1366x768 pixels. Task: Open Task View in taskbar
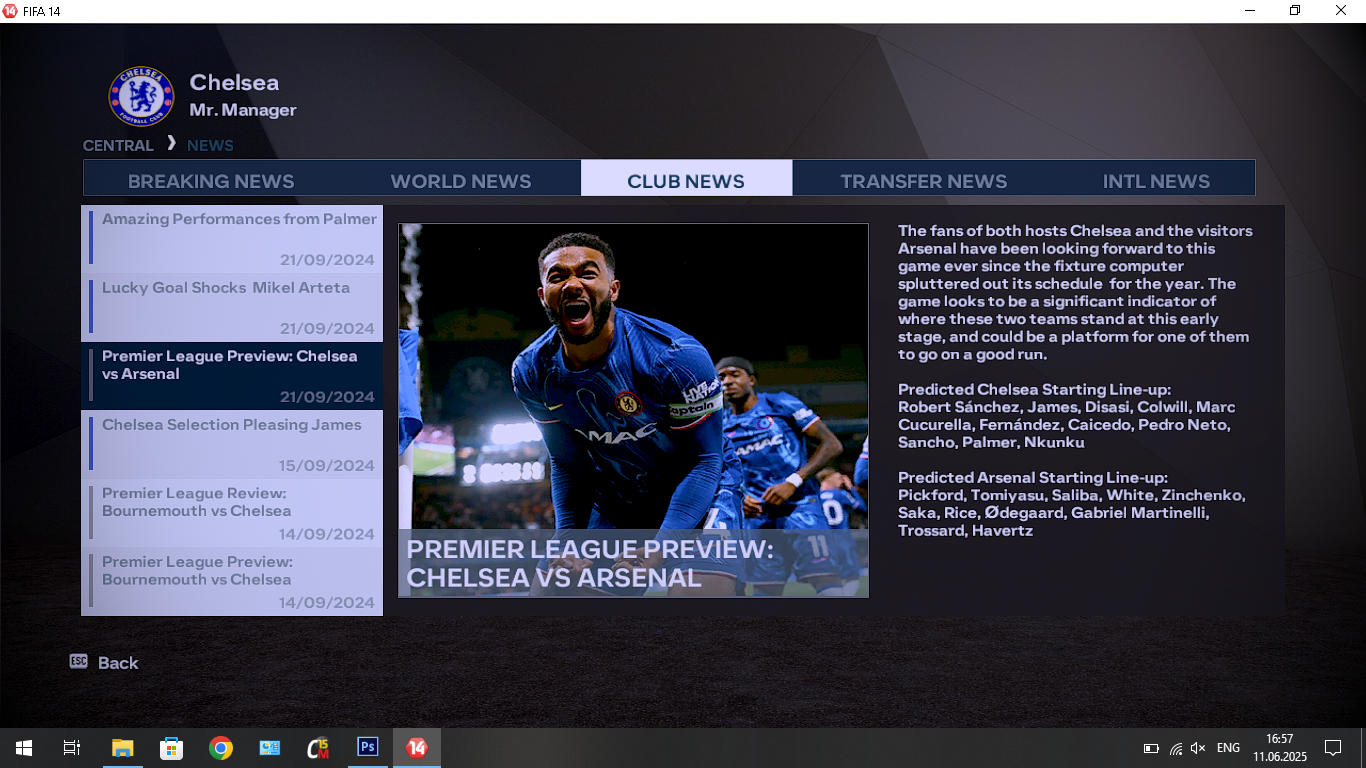72,748
